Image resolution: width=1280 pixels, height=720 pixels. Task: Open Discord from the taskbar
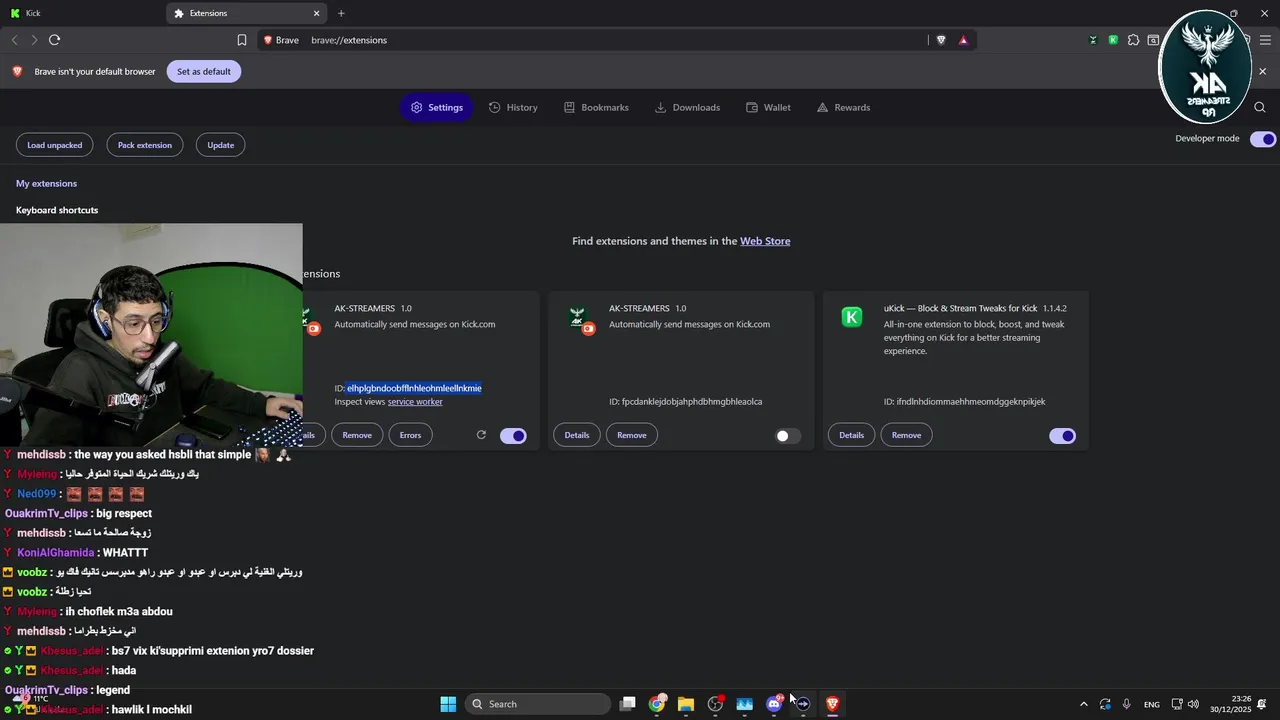pyautogui.click(x=774, y=704)
